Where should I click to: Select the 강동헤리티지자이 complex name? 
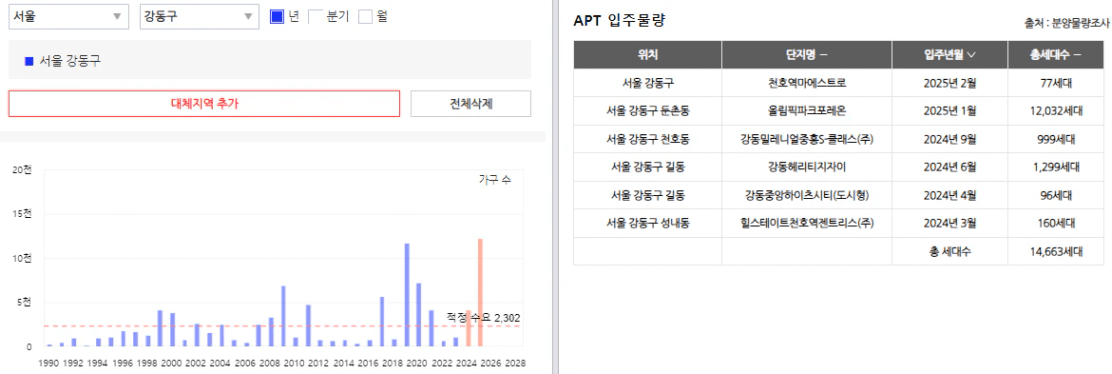tap(807, 167)
